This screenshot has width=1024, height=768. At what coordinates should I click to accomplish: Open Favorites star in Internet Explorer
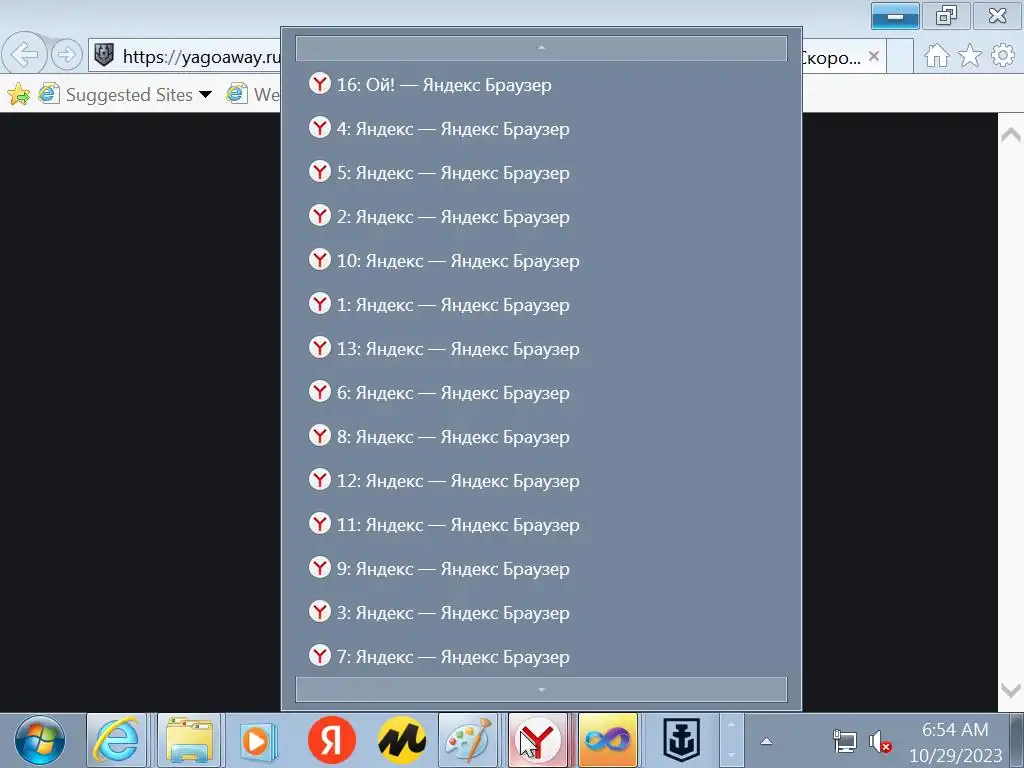click(970, 56)
